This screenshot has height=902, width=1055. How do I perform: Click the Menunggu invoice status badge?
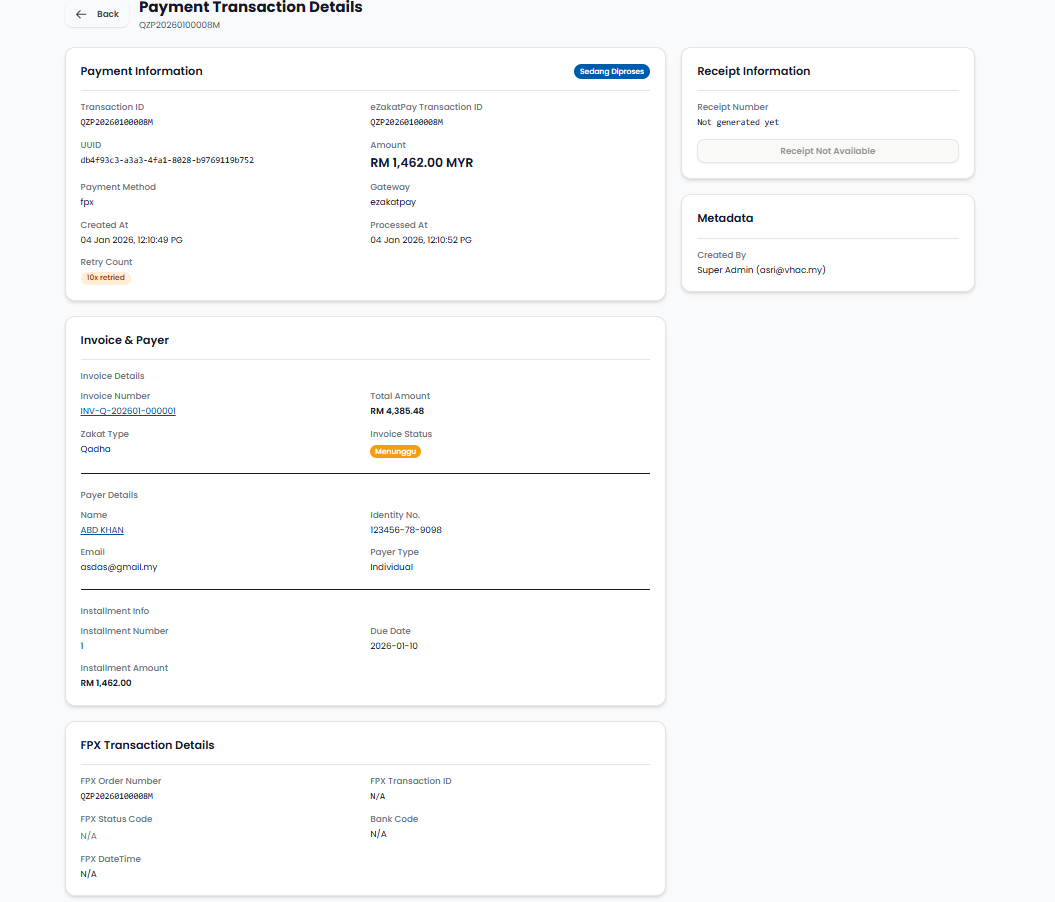395,452
